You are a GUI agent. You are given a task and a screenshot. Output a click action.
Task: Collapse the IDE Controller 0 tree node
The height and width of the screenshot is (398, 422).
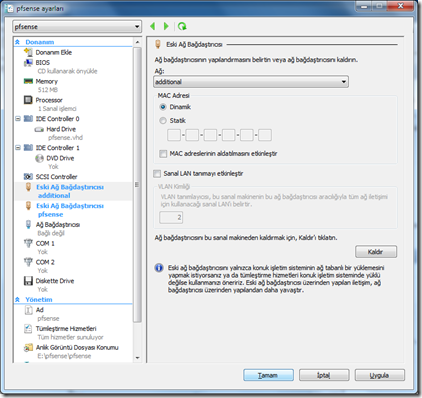click(x=18, y=119)
